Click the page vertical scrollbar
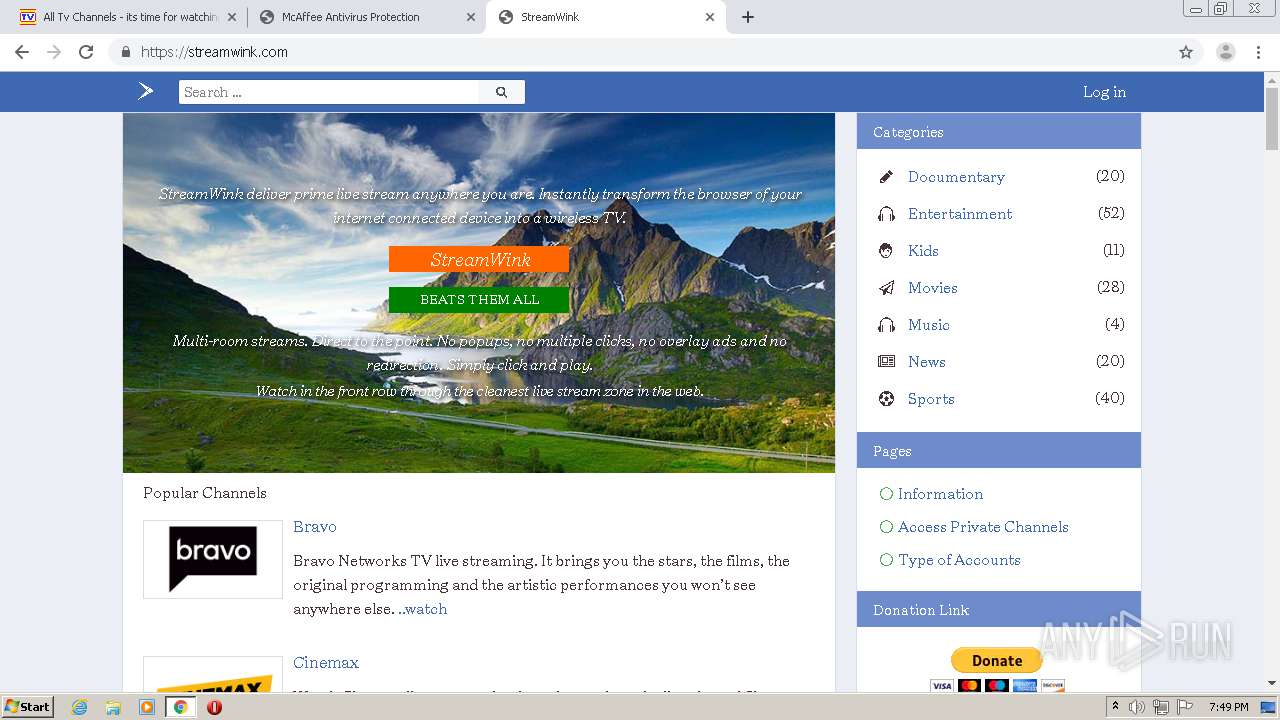1280x720 pixels. tap(1272, 118)
